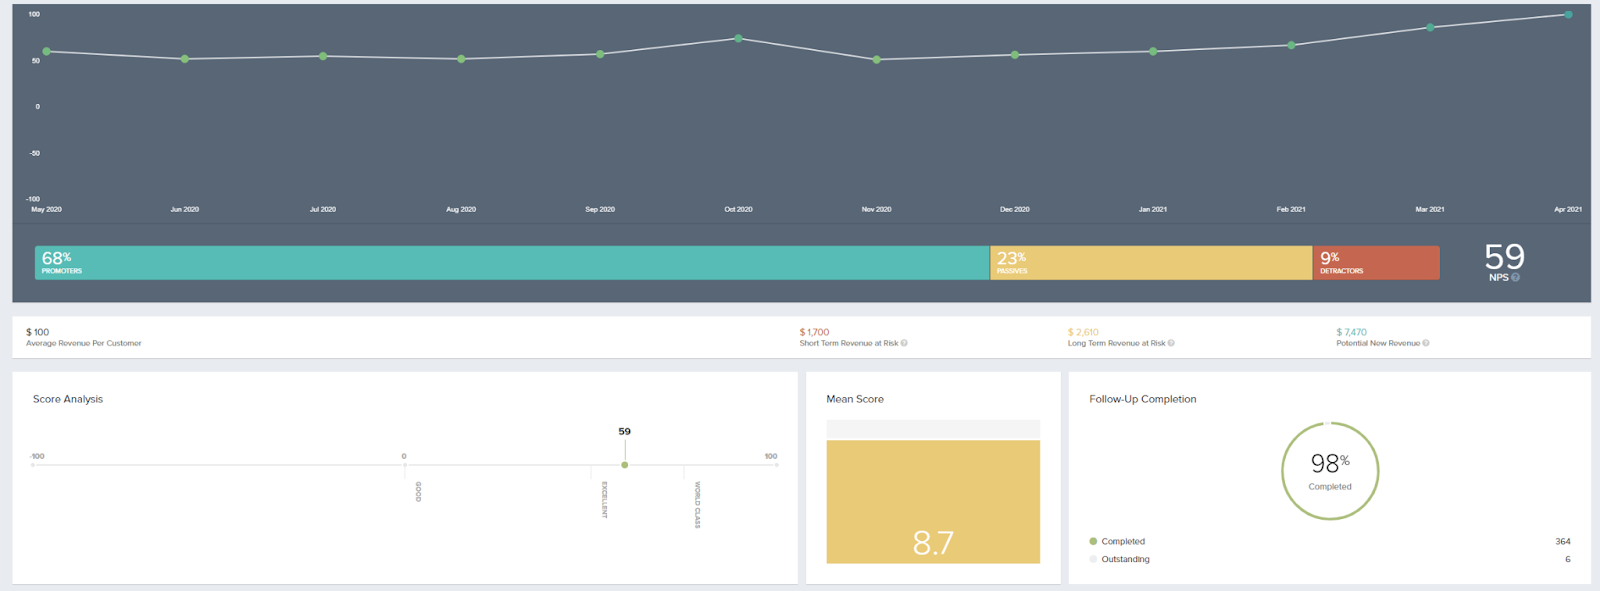The height and width of the screenshot is (591, 1600).
Task: Click the WORLD CLASS label on score scale
Action: click(697, 505)
